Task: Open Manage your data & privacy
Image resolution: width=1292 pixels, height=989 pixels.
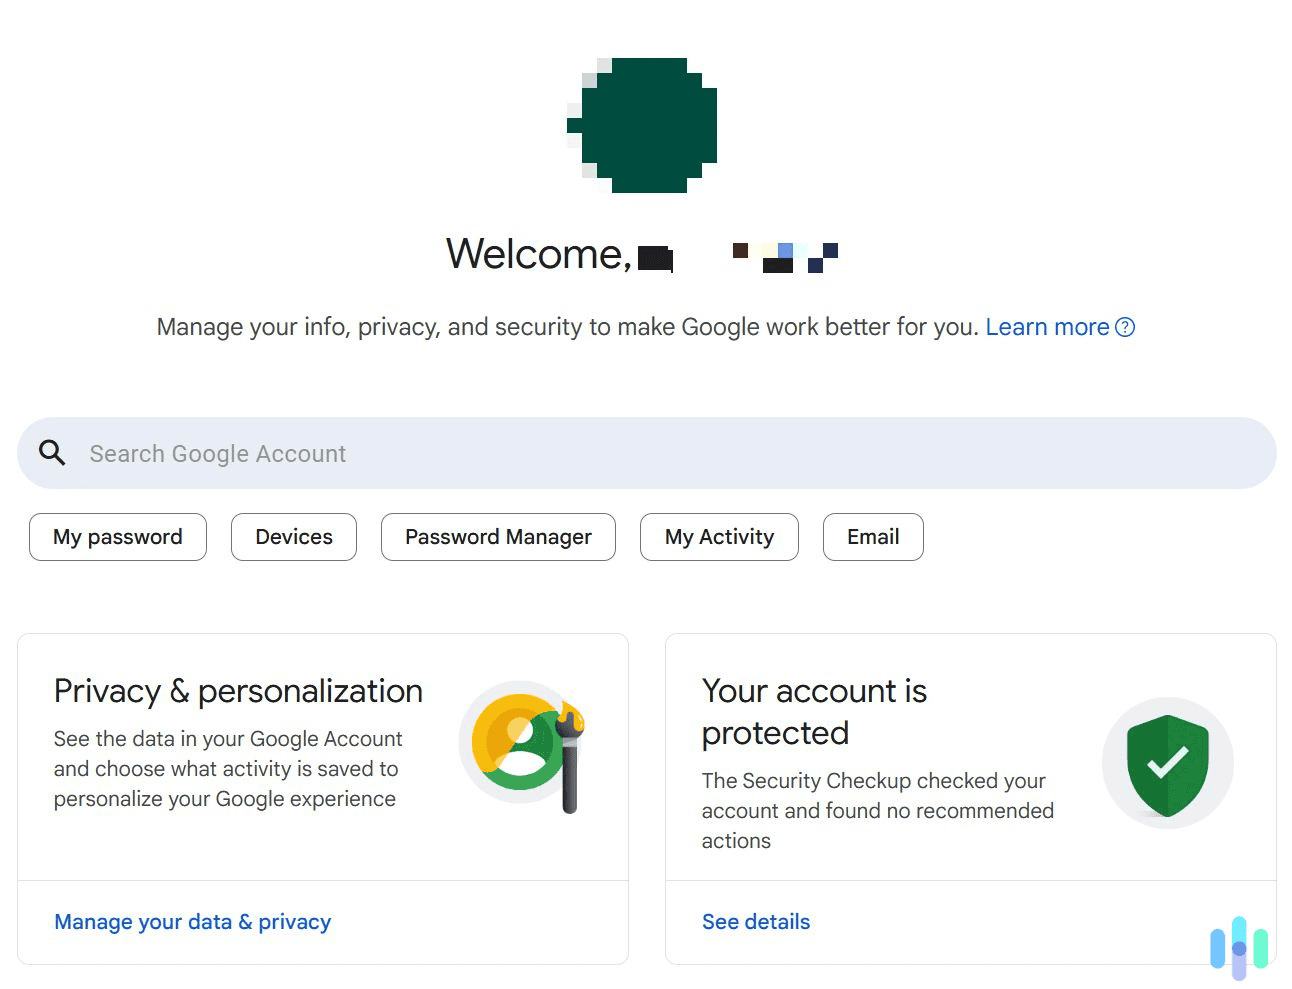Action: pyautogui.click(x=192, y=921)
